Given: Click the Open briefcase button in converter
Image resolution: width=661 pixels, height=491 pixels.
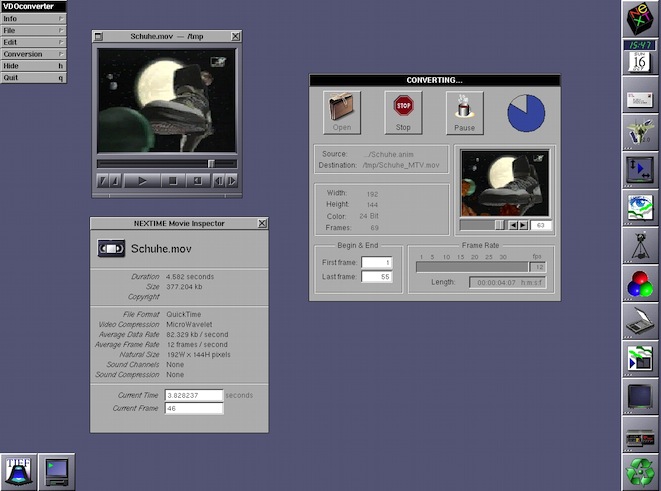Looking at the screenshot, I should coord(342,113).
